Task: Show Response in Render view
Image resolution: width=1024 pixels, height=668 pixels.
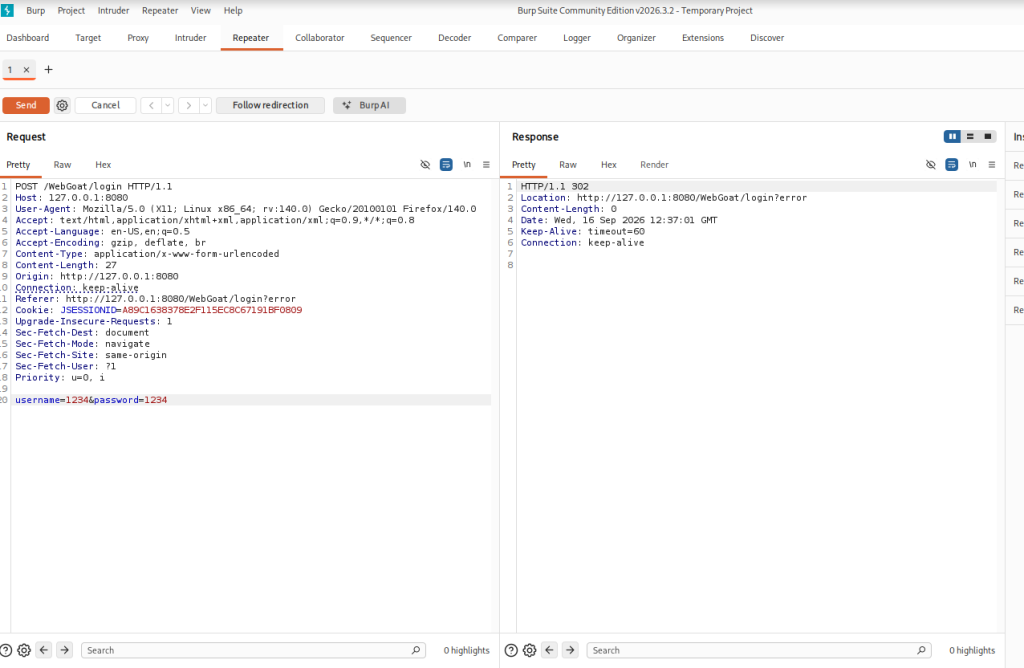Action: 654,165
